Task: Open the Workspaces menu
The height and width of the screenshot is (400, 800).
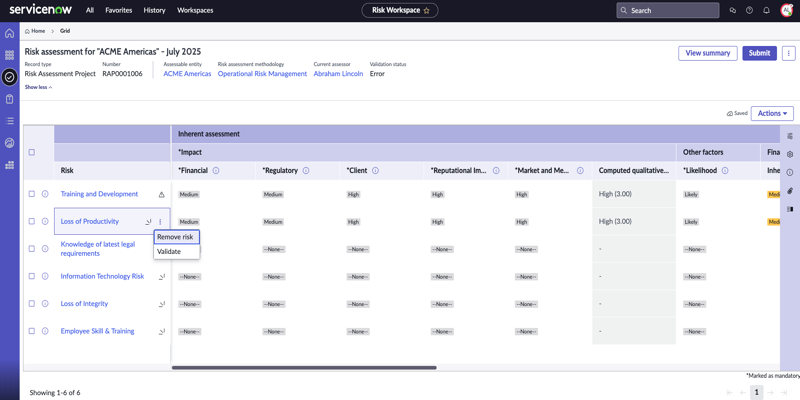Action: click(x=195, y=10)
